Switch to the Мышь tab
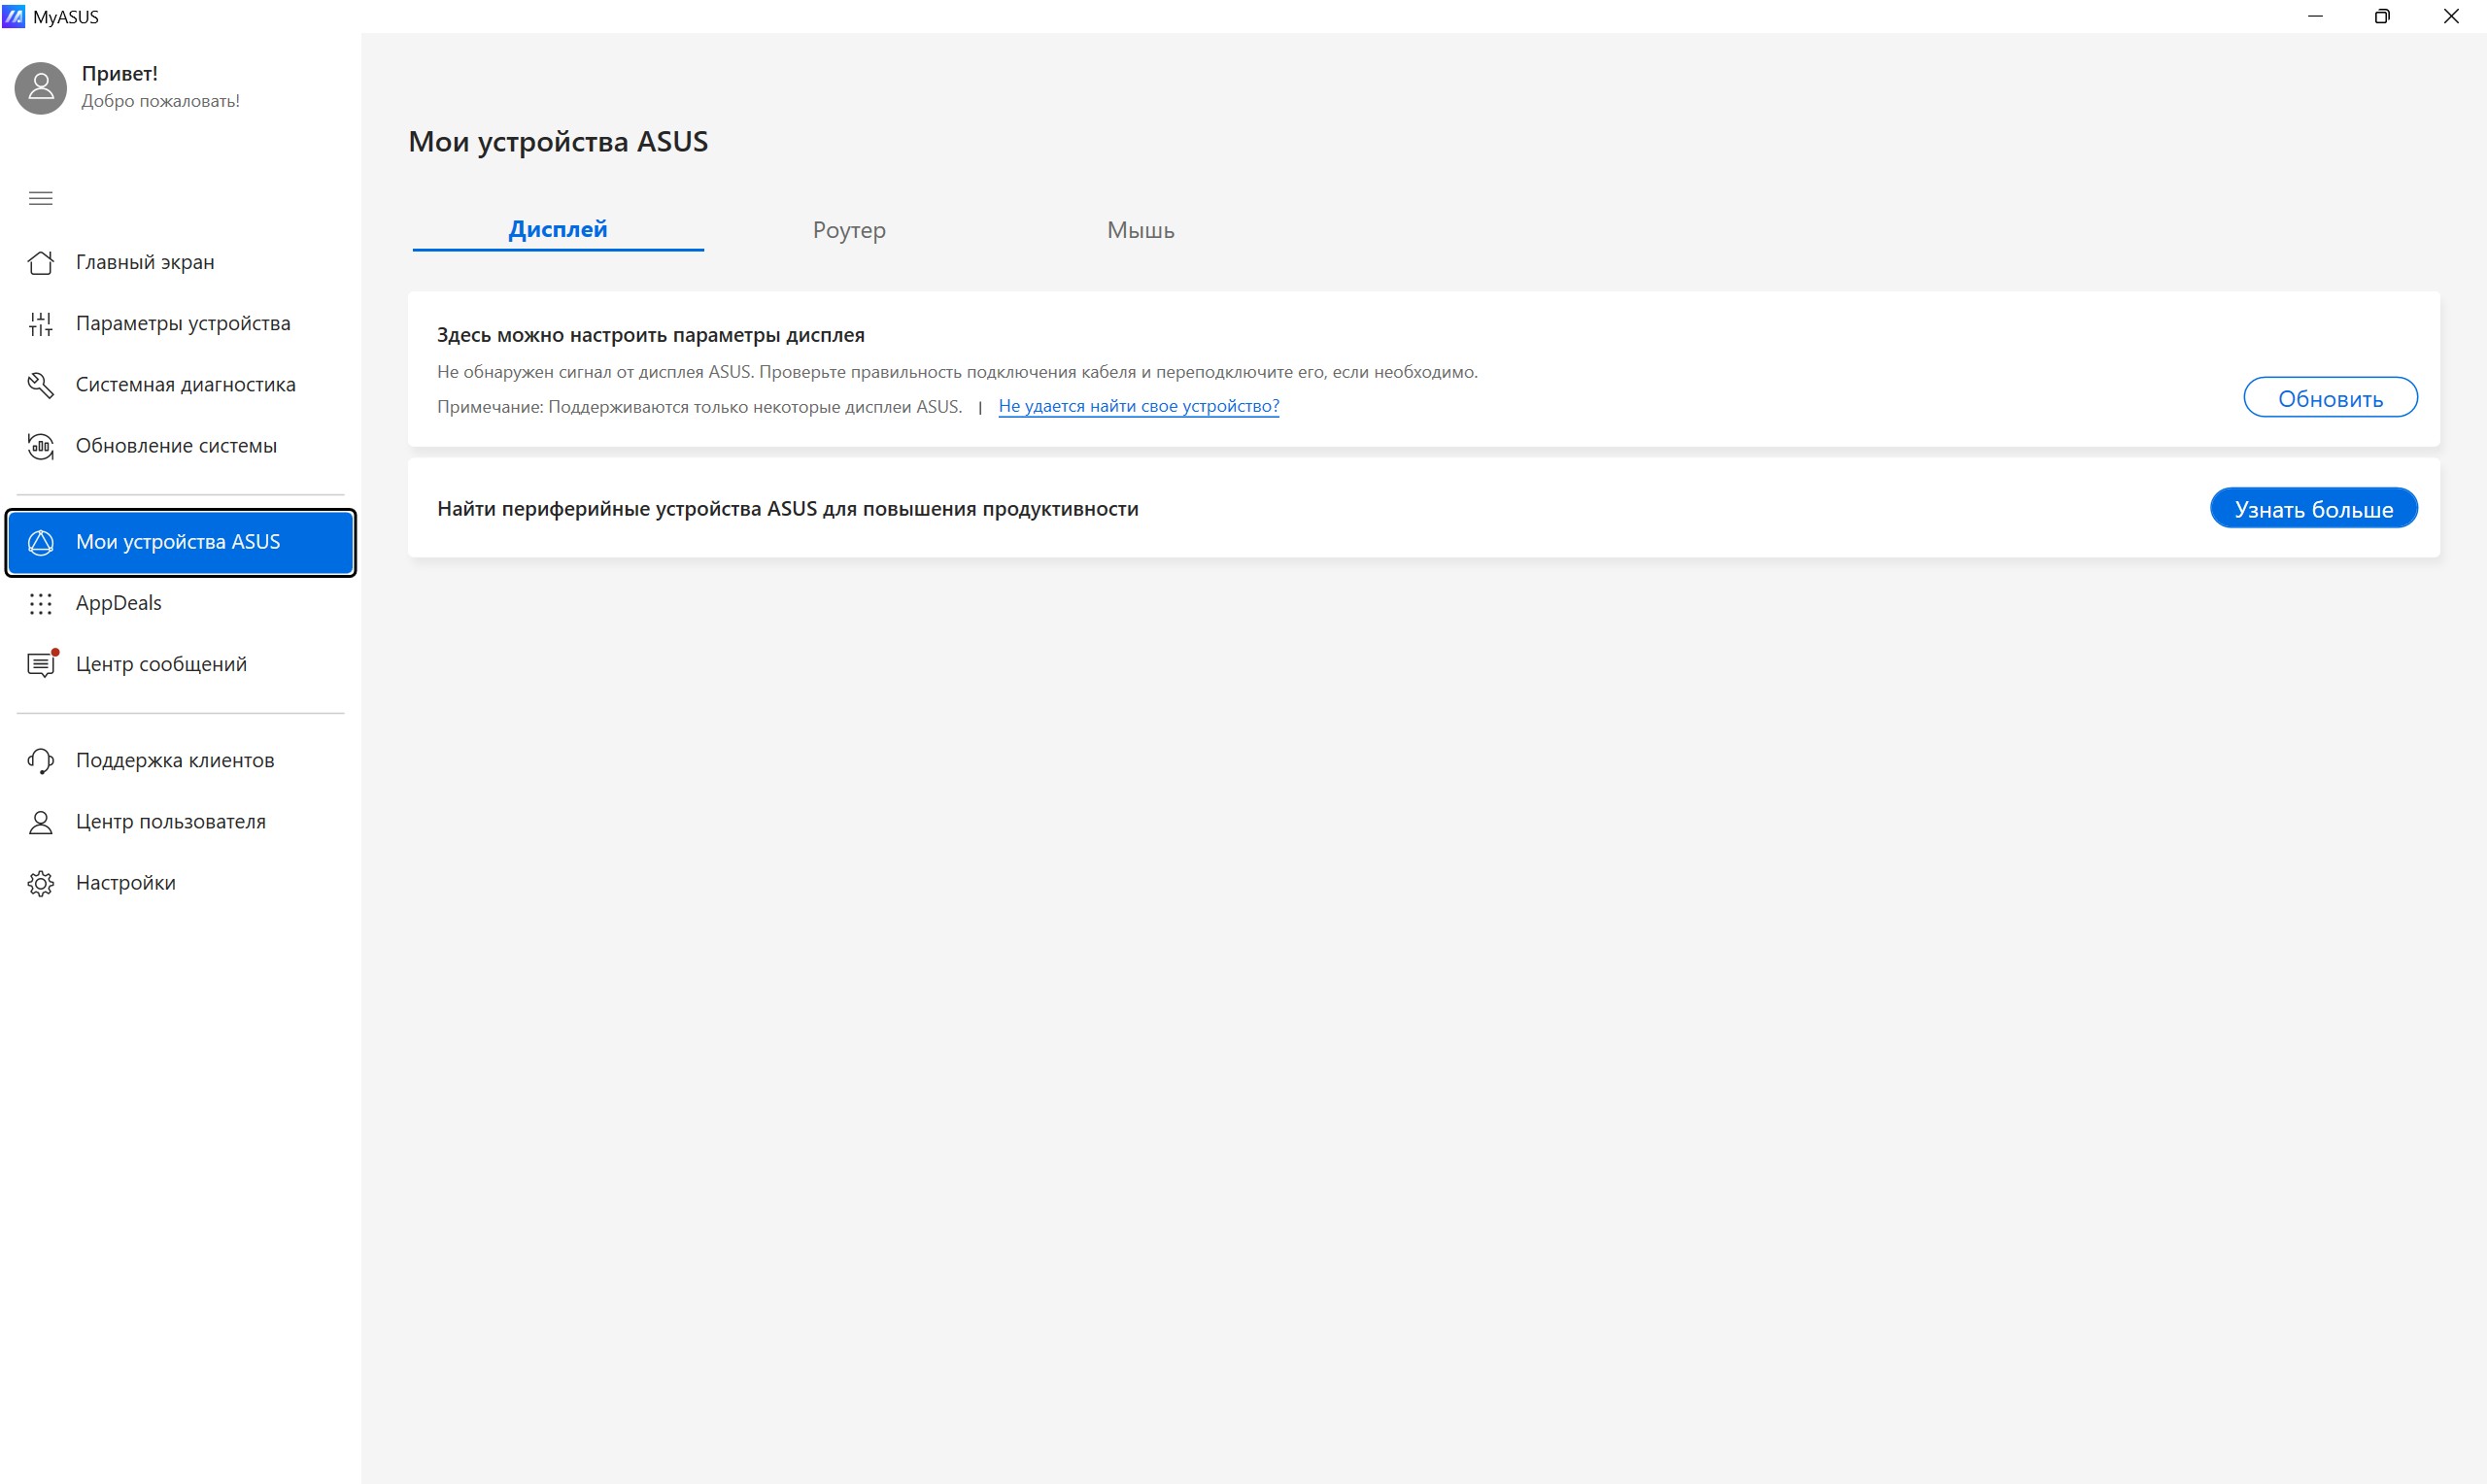Image resolution: width=2487 pixels, height=1484 pixels. (1140, 230)
